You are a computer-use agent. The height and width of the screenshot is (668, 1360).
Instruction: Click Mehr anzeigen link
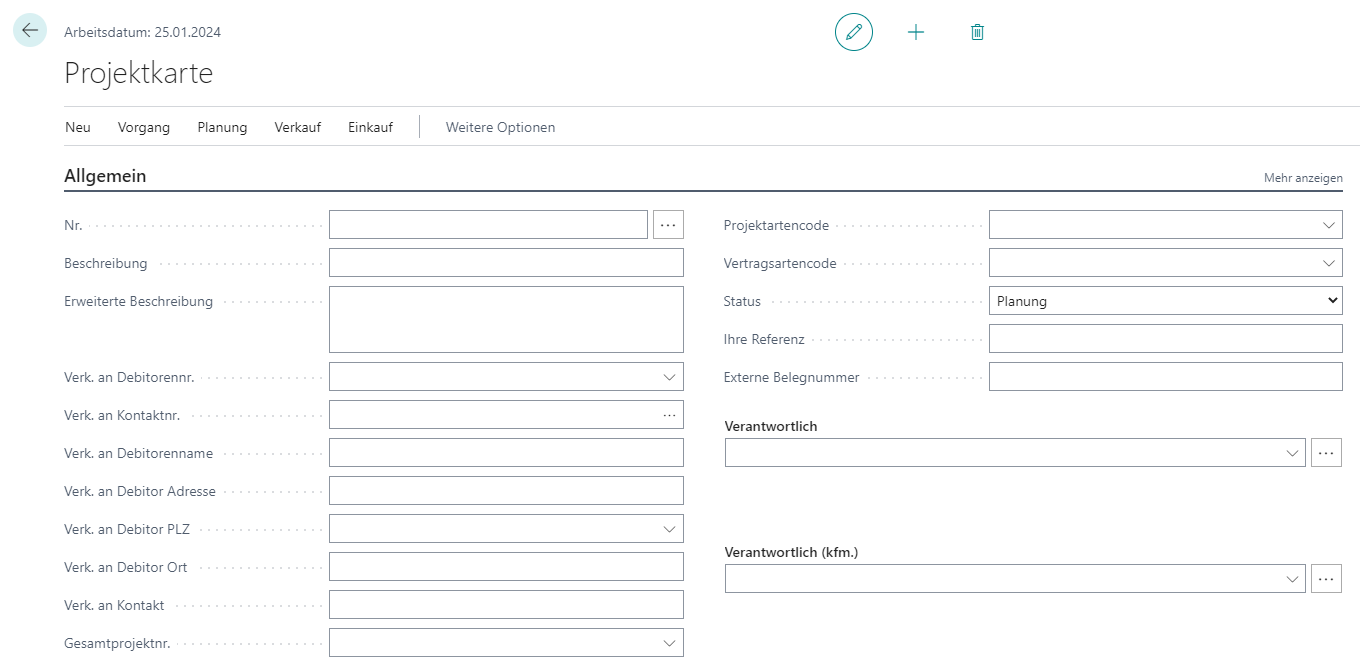pos(1303,178)
